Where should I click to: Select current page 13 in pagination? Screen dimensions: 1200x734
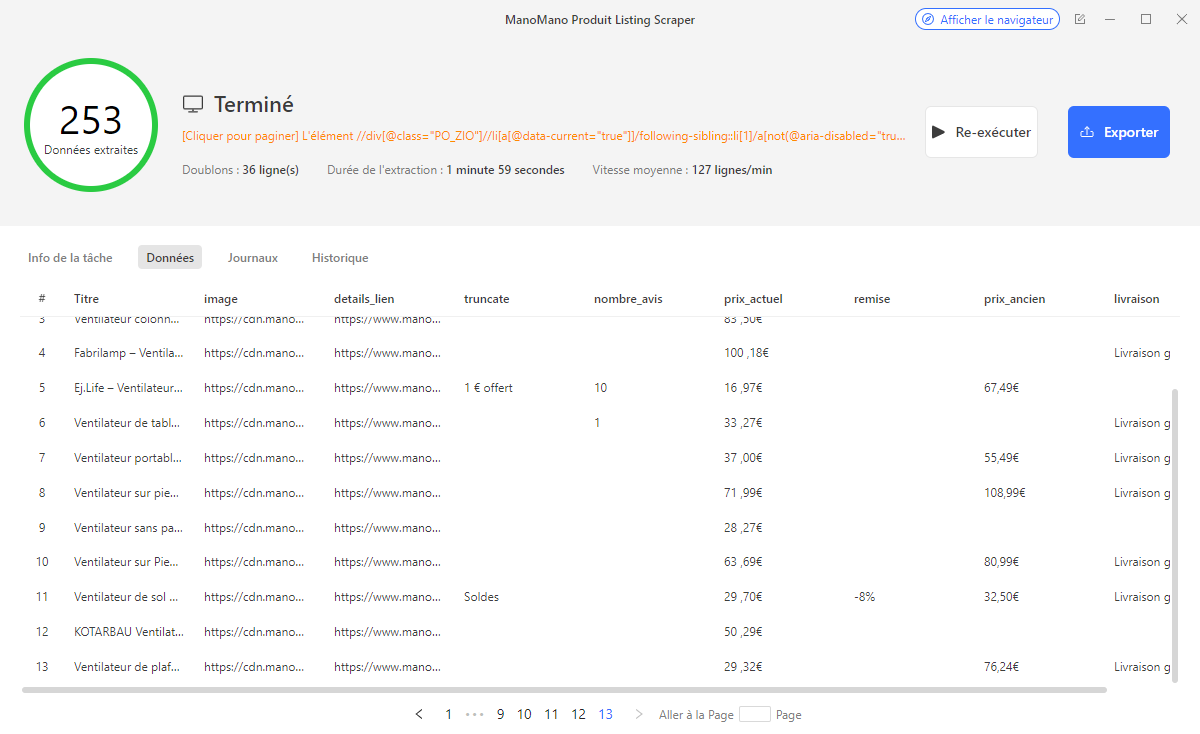coord(606,714)
